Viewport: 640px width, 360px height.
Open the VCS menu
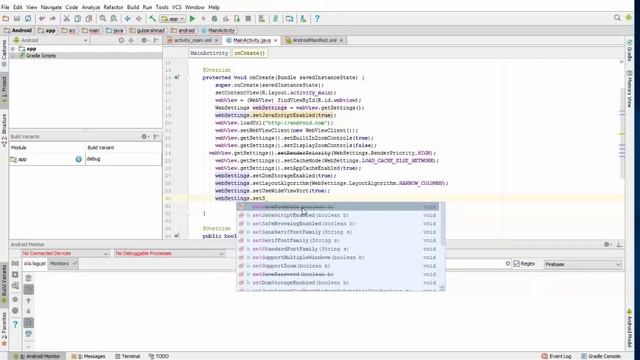(176, 7)
